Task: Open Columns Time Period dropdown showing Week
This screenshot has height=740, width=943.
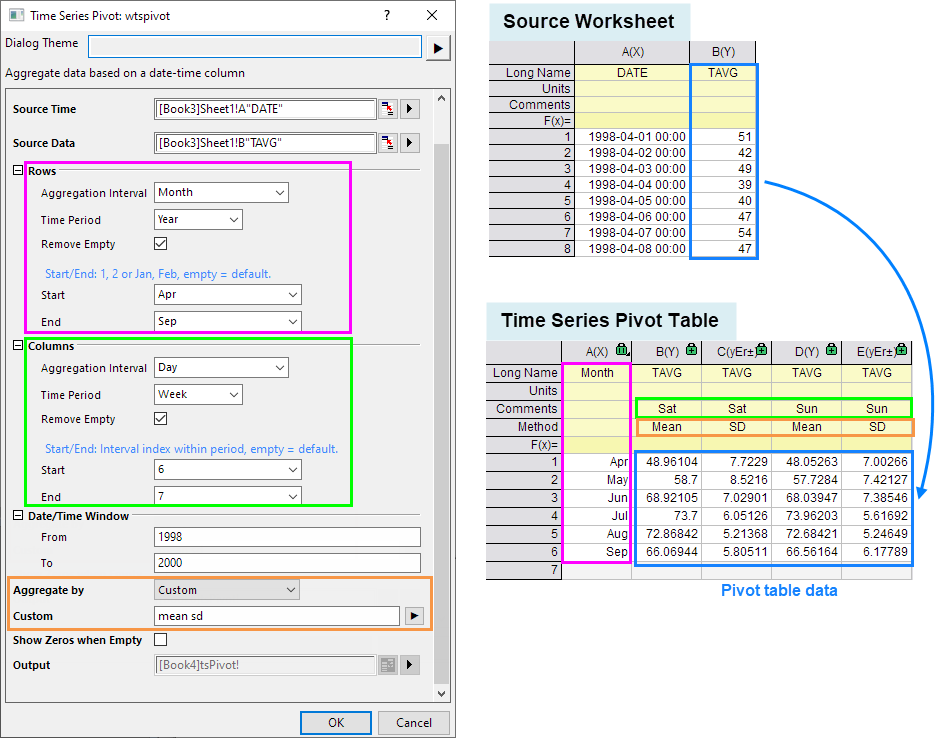Action: [x=199, y=395]
